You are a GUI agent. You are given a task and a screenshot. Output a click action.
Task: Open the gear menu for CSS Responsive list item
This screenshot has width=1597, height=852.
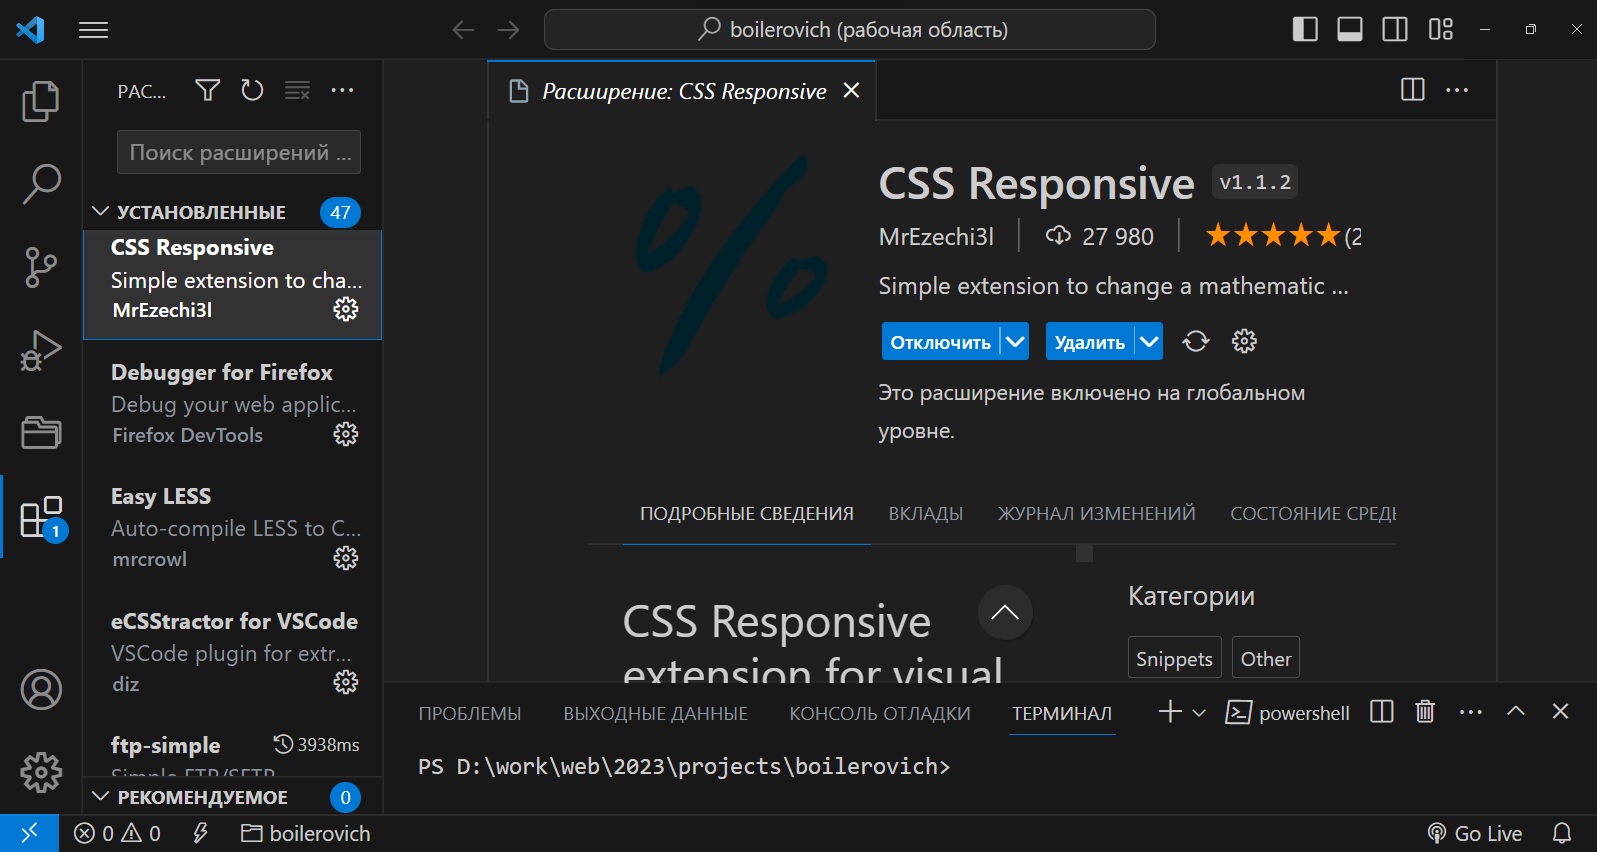[345, 310]
